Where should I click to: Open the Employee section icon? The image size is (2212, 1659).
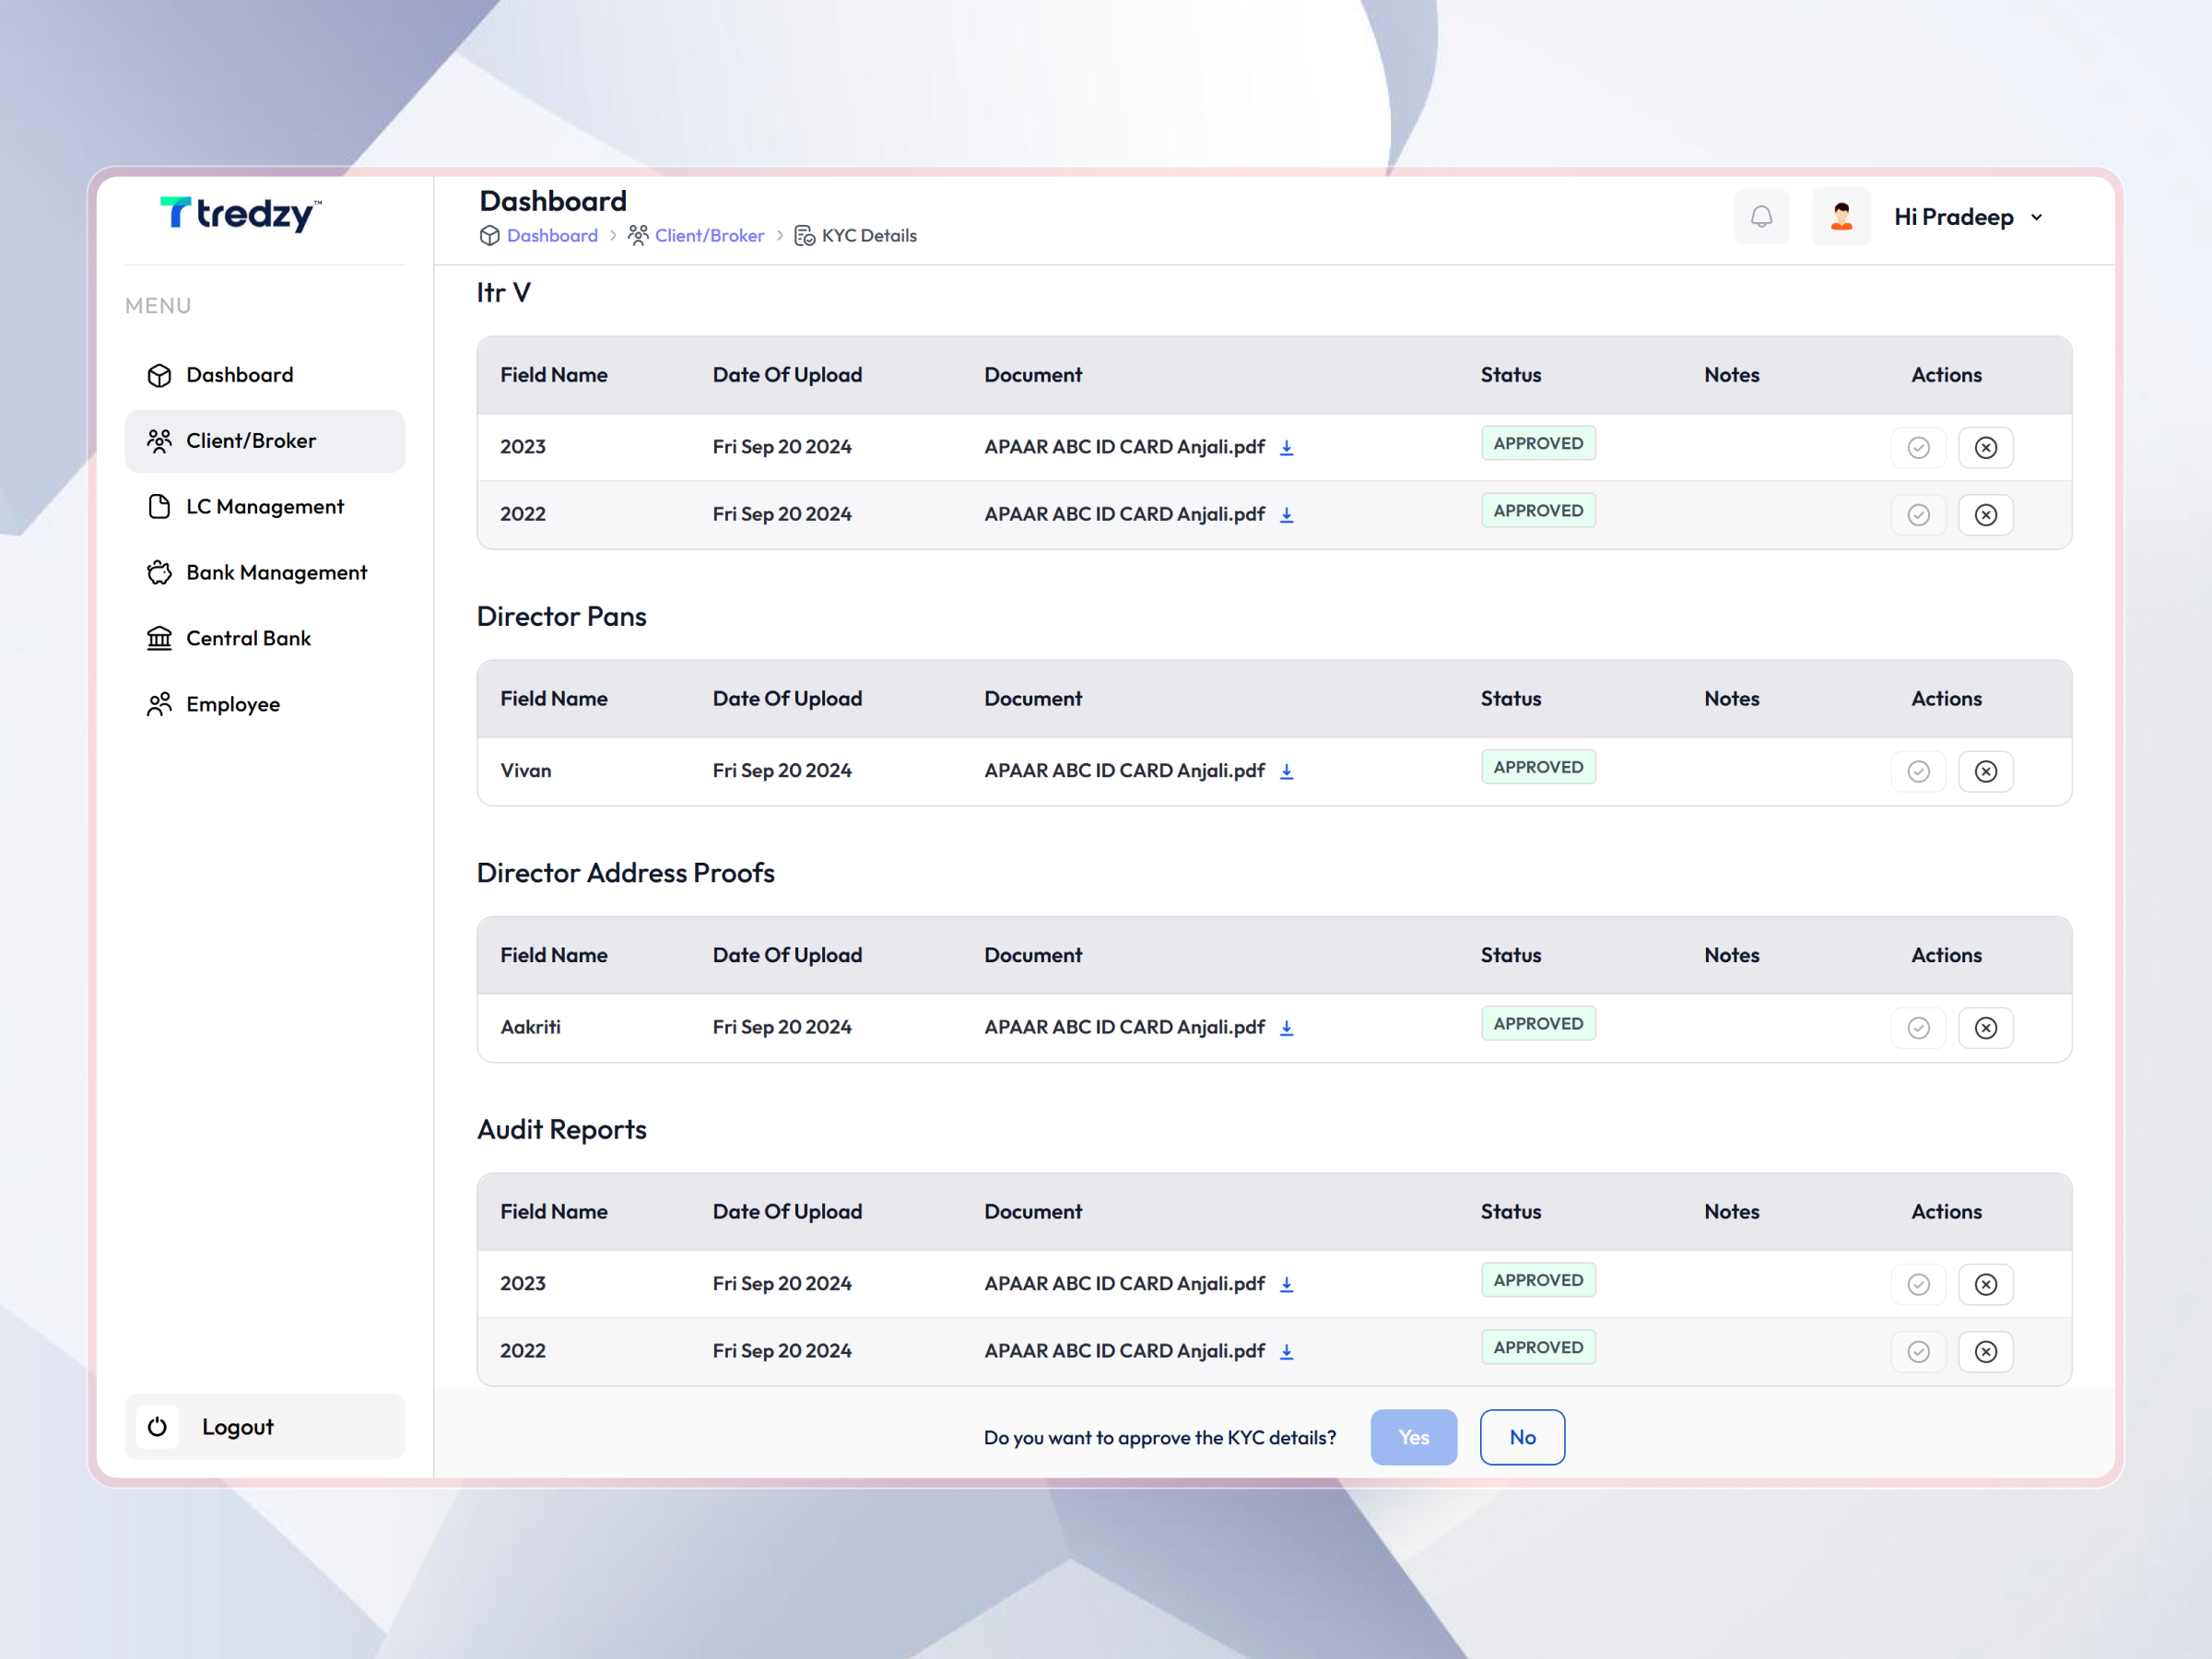[160, 703]
